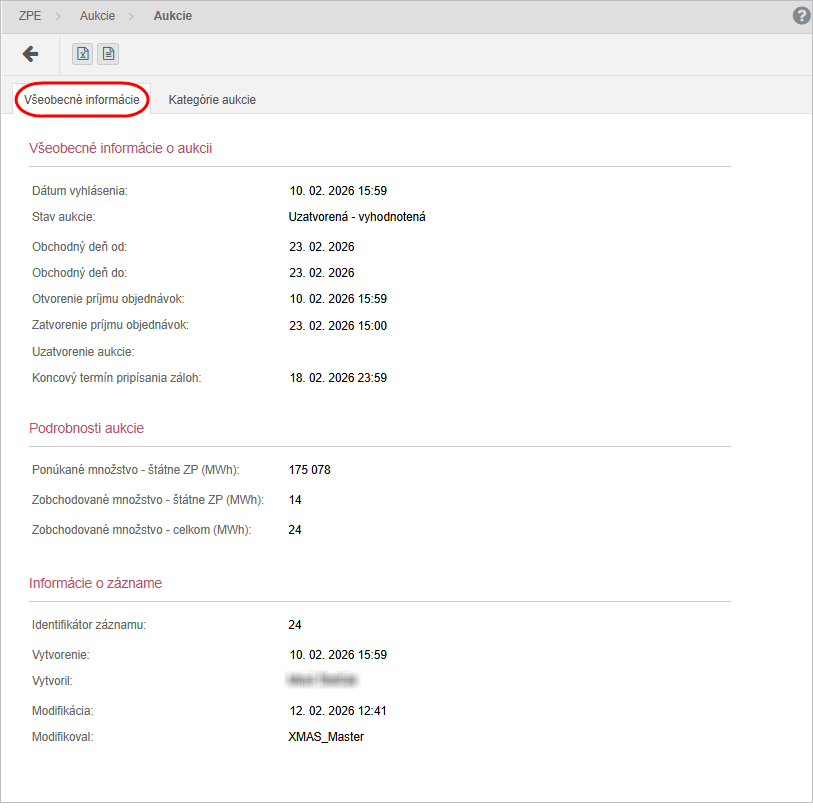
Task: Open the middle Aukcie breadcrumb link
Action: (97, 16)
